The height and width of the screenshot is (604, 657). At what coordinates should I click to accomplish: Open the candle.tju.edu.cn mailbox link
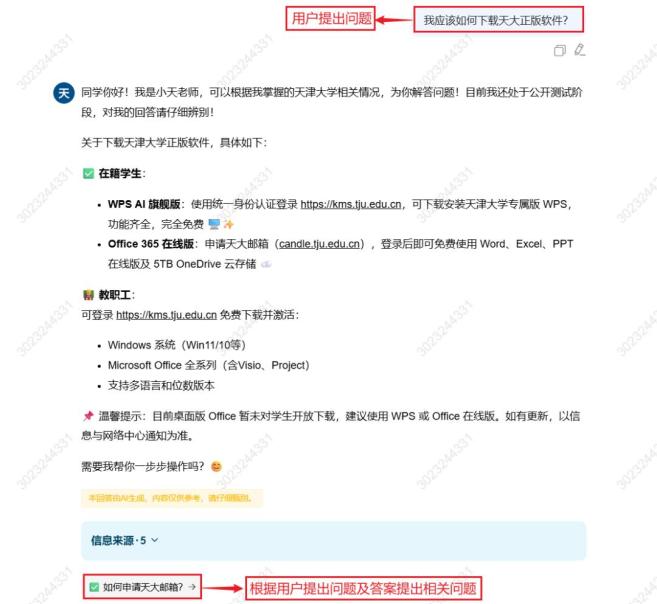(x=319, y=244)
